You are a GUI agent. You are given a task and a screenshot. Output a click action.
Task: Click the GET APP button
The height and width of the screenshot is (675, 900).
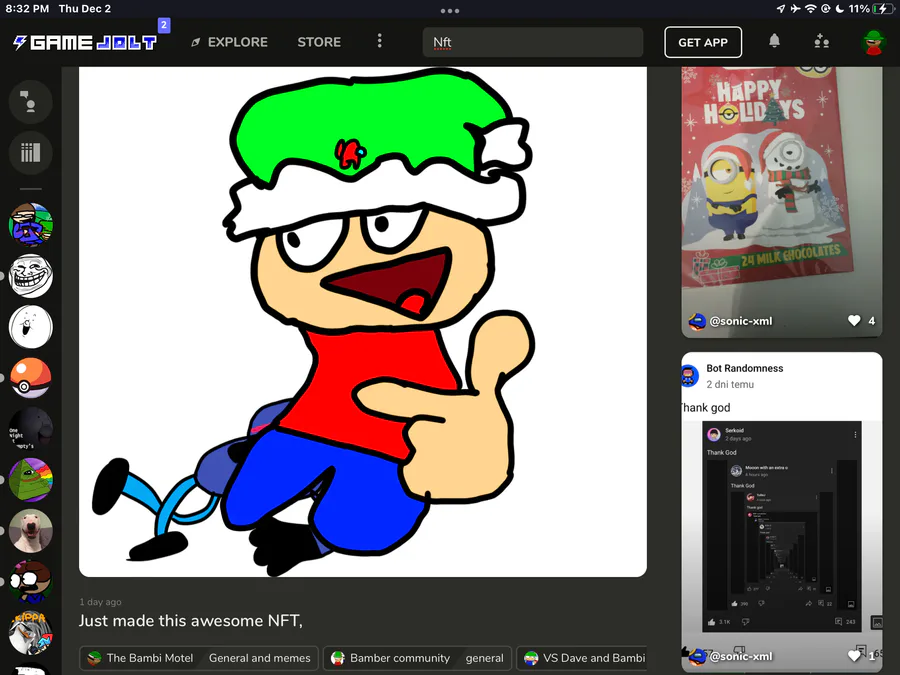(x=703, y=42)
